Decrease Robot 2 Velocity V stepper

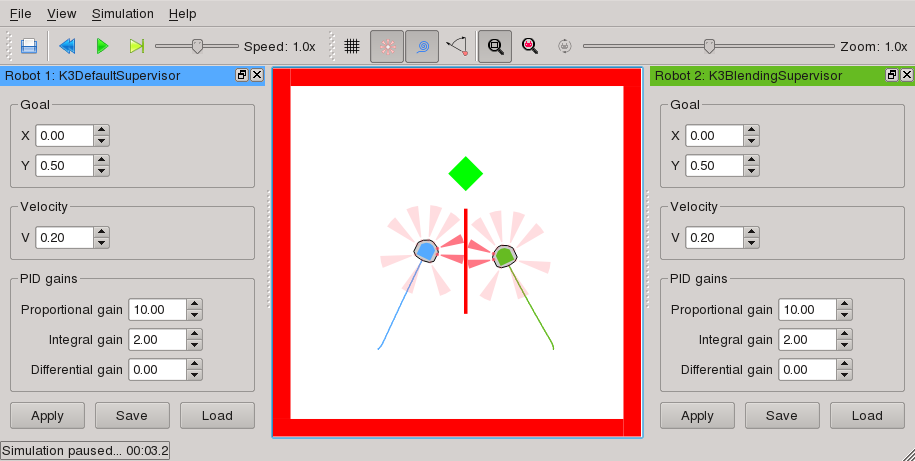click(752, 243)
